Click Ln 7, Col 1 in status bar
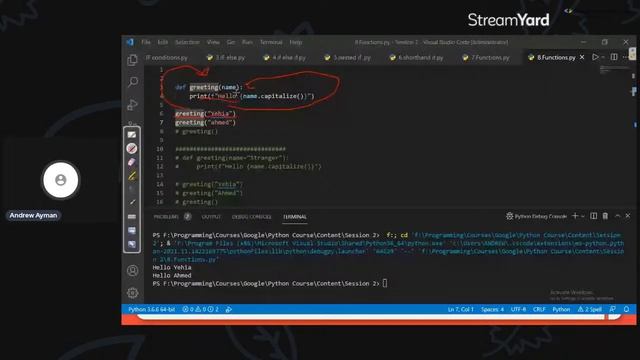 [460, 309]
